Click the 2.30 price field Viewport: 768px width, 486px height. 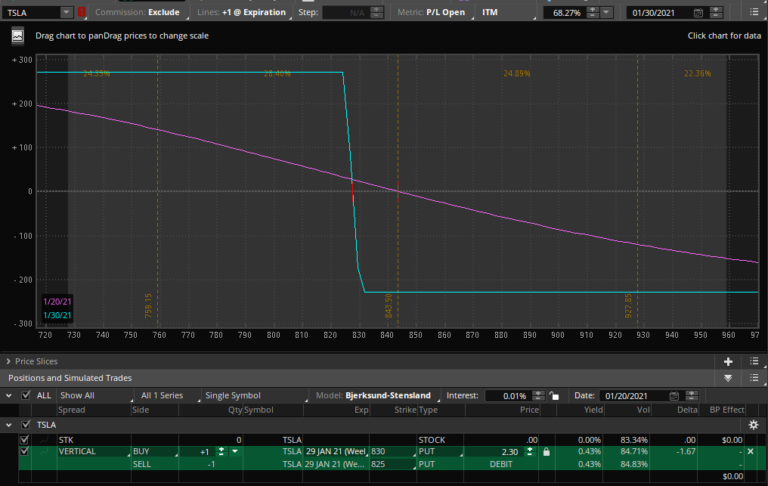pos(495,452)
